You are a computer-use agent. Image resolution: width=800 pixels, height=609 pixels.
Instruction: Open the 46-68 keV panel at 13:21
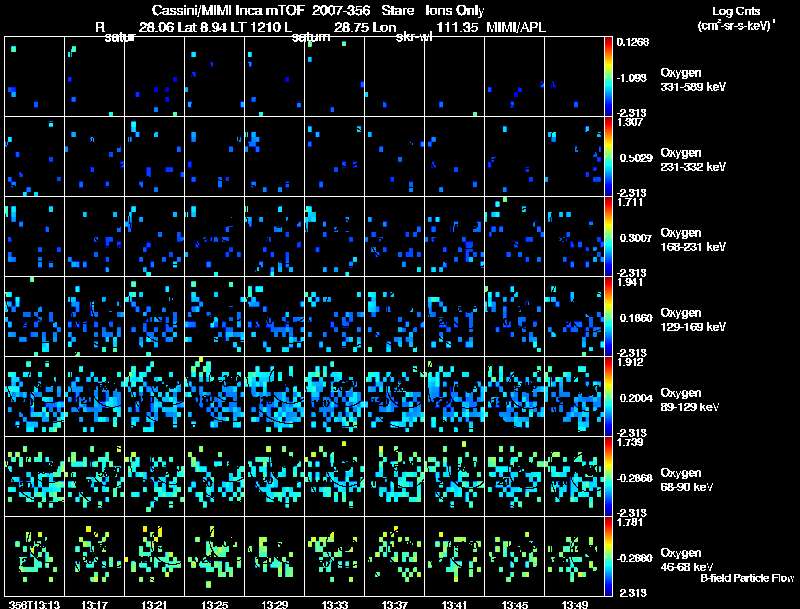[155, 557]
